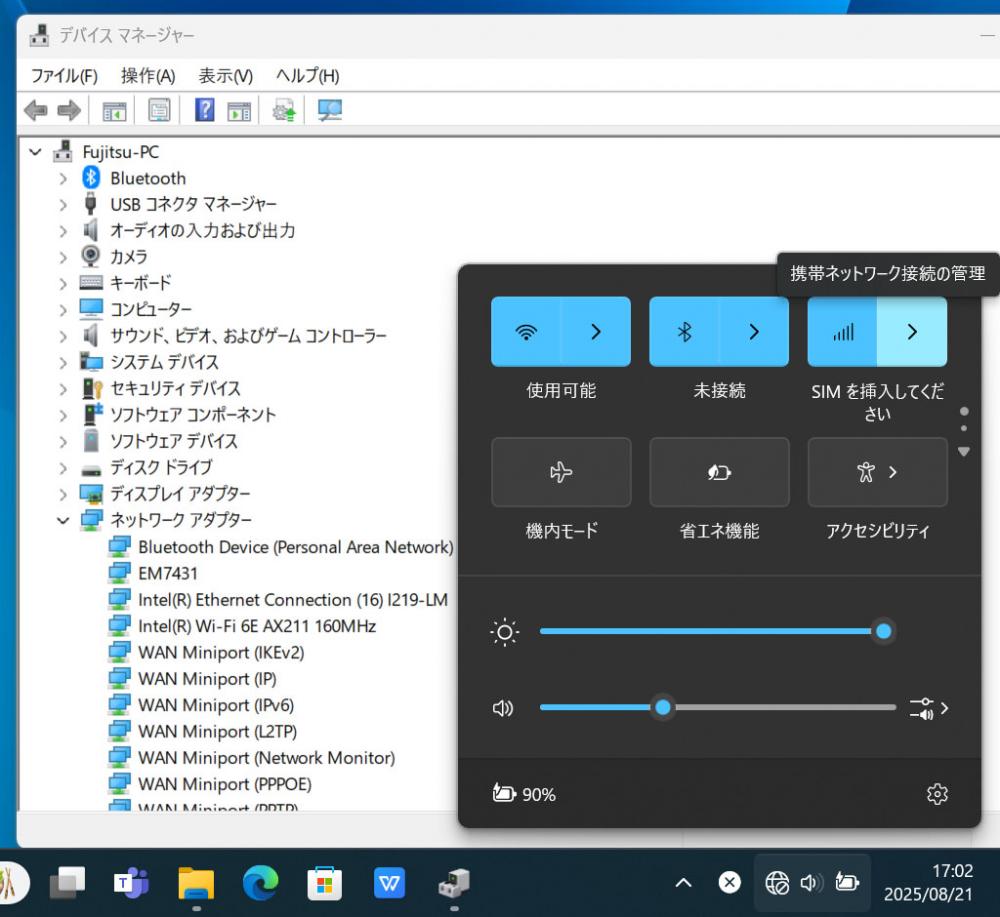This screenshot has width=1000, height=917.
Task: Click the update driver toolbar icon
Action: pos(284,110)
